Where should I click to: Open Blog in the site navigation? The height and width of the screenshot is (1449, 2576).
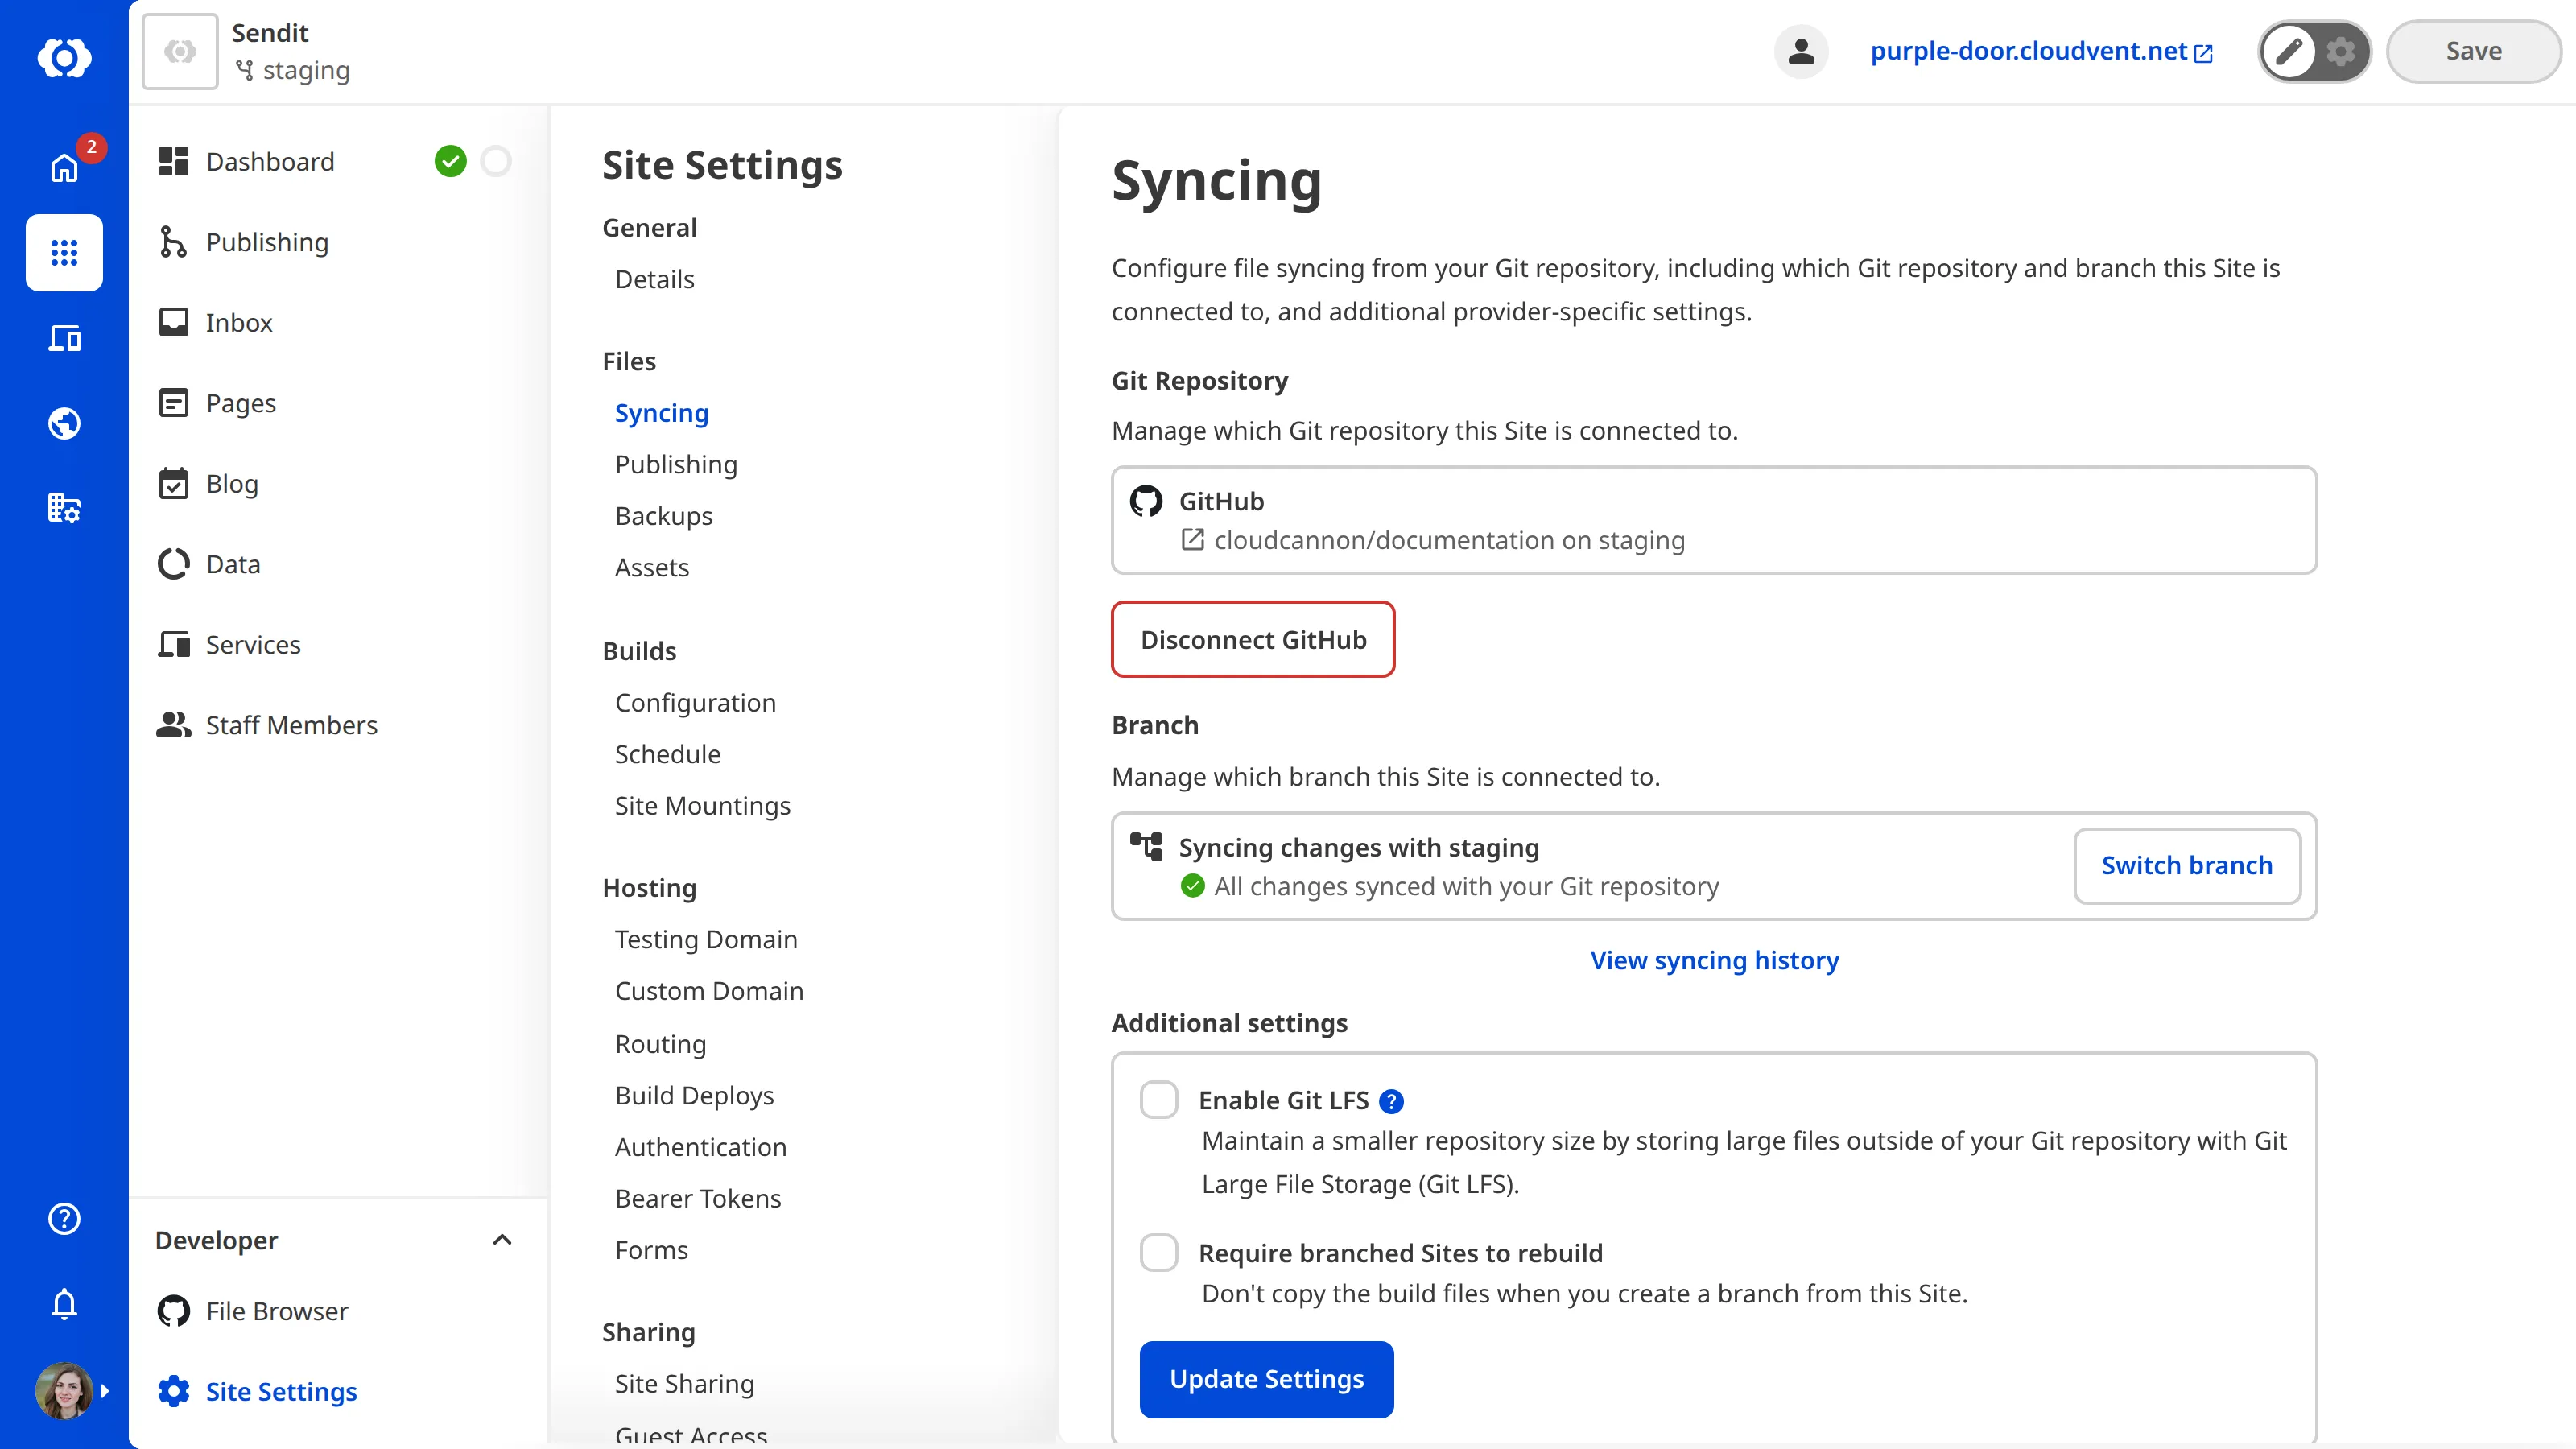coord(232,483)
